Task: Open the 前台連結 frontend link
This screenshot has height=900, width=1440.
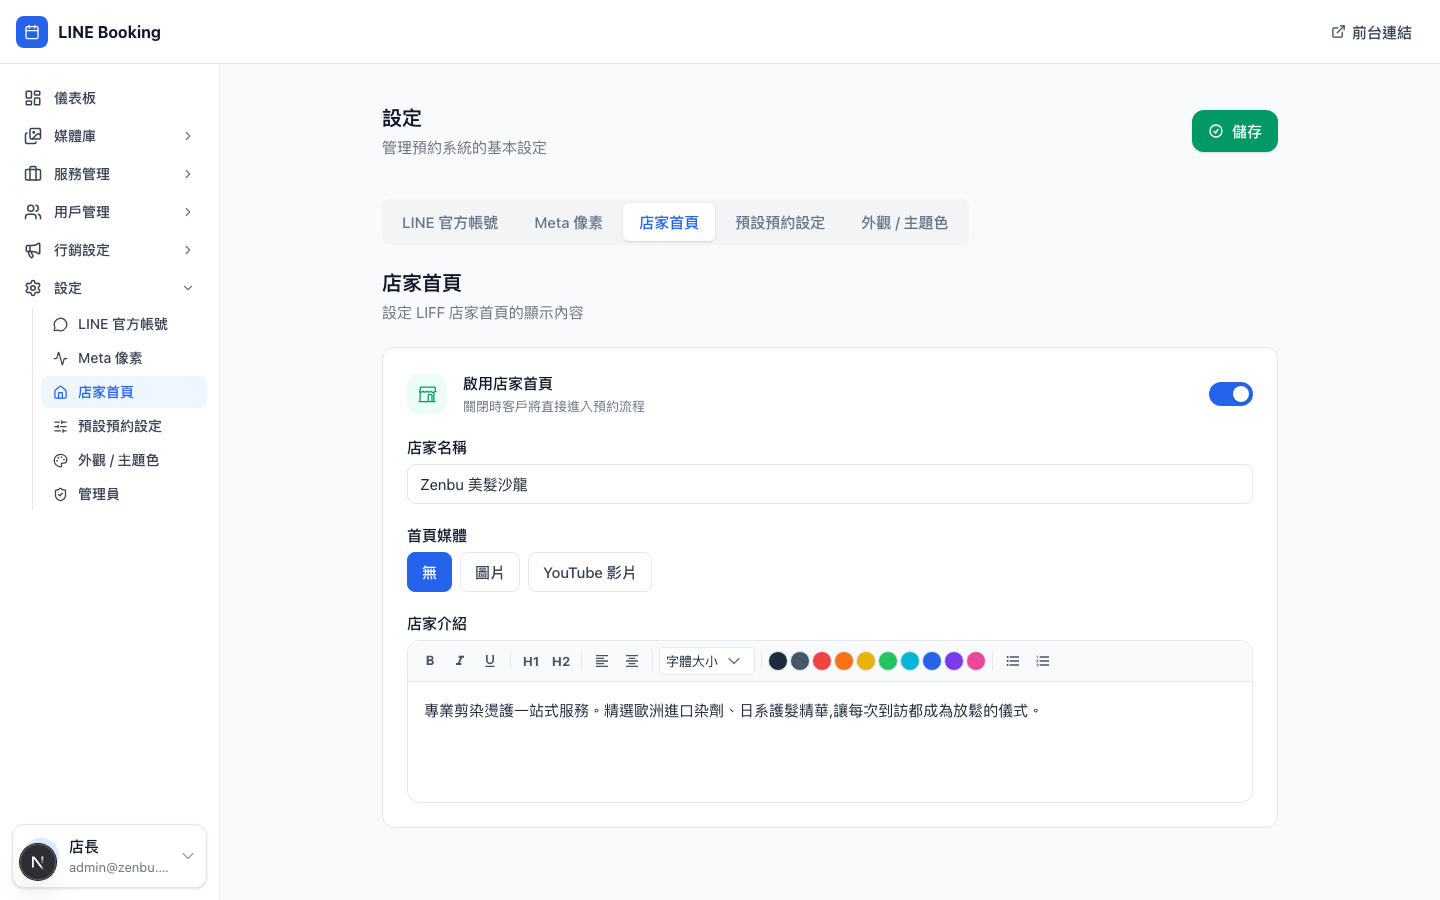Action: point(1371,32)
